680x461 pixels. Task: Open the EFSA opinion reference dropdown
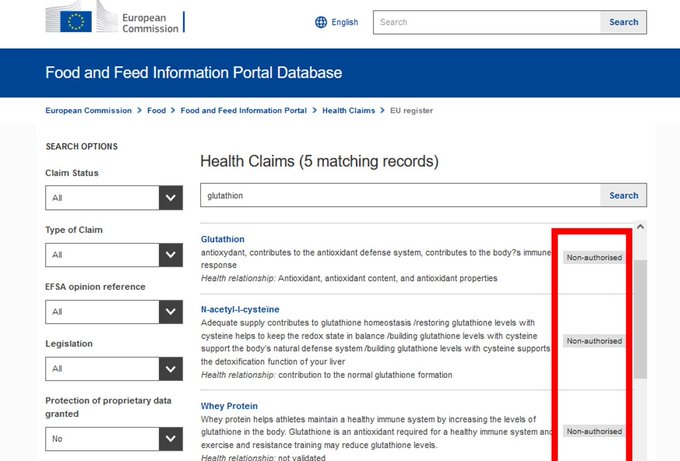[114, 312]
